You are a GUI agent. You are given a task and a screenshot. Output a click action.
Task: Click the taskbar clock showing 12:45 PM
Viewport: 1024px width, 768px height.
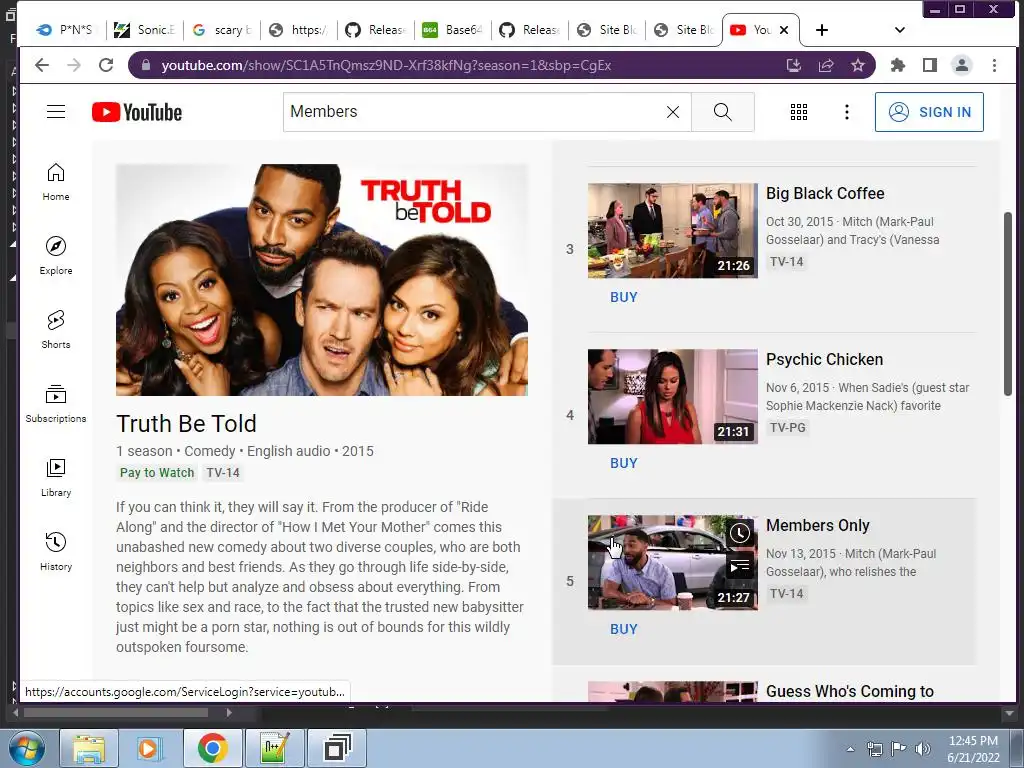click(x=973, y=749)
